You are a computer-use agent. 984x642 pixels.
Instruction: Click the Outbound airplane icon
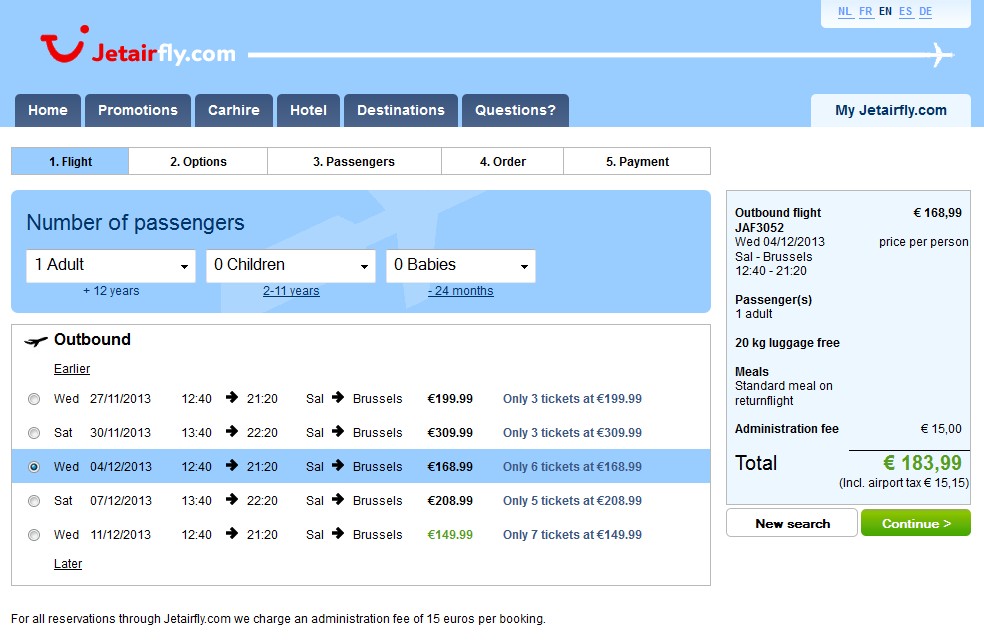(36, 341)
